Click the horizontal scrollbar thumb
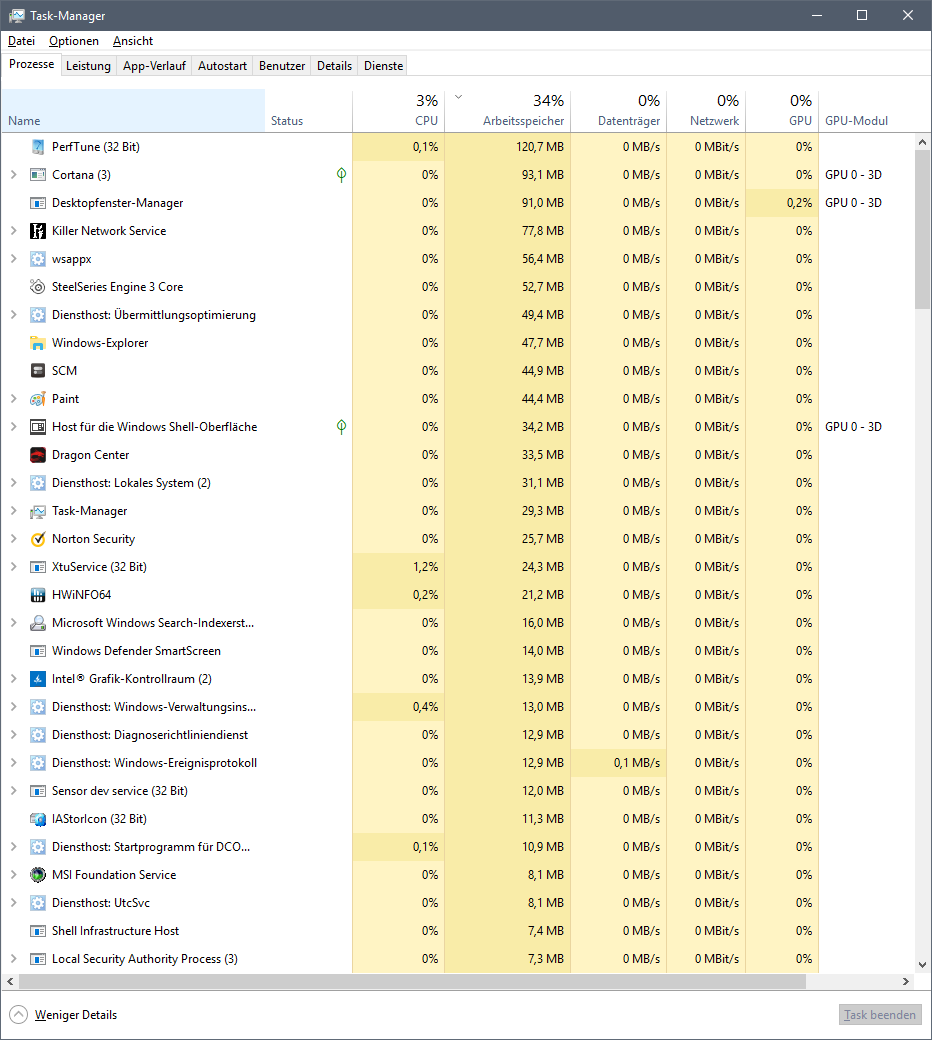 tap(413, 981)
